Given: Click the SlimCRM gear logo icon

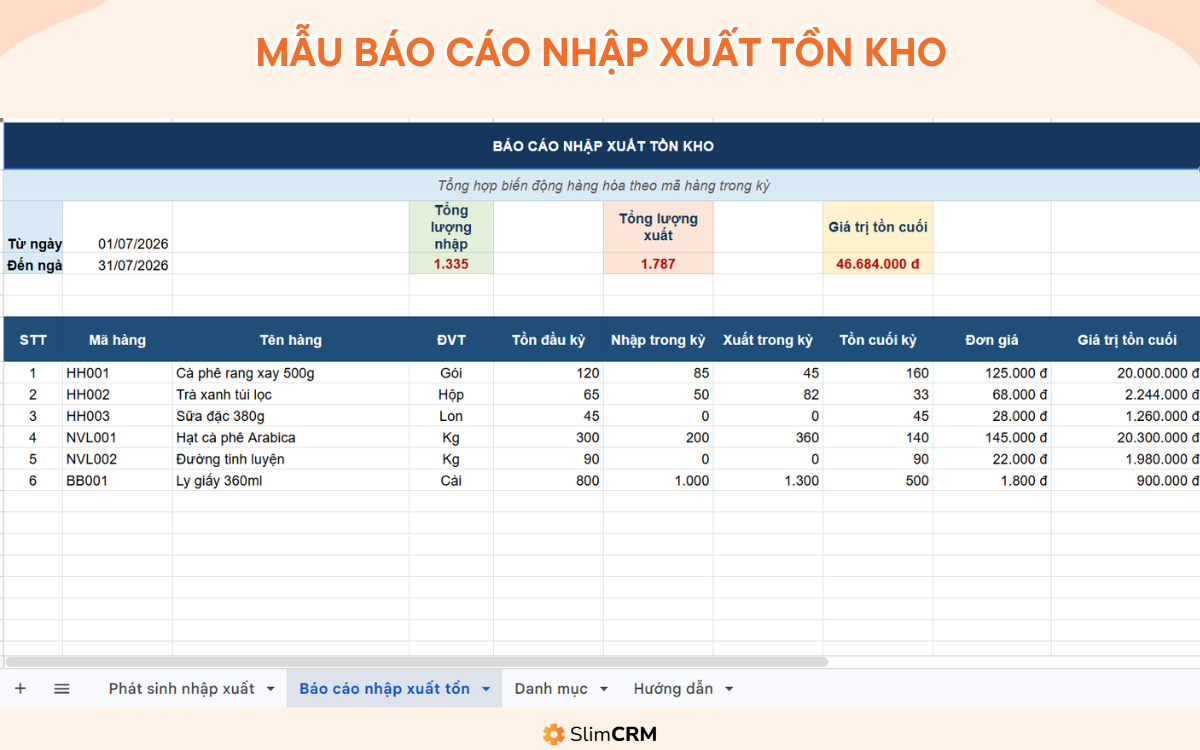Looking at the screenshot, I should [554, 734].
